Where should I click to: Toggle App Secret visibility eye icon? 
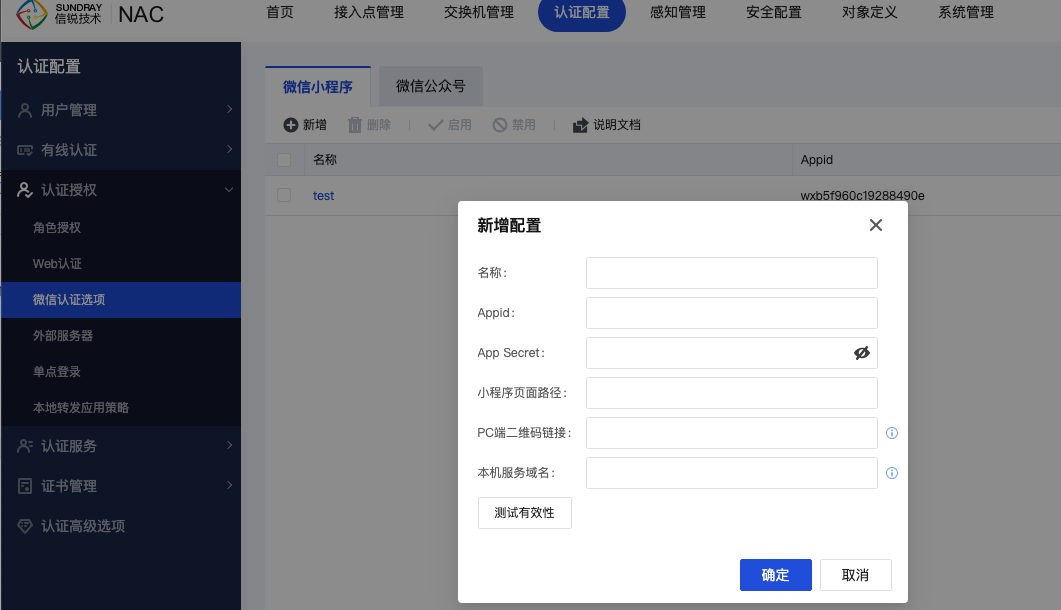(x=862, y=353)
